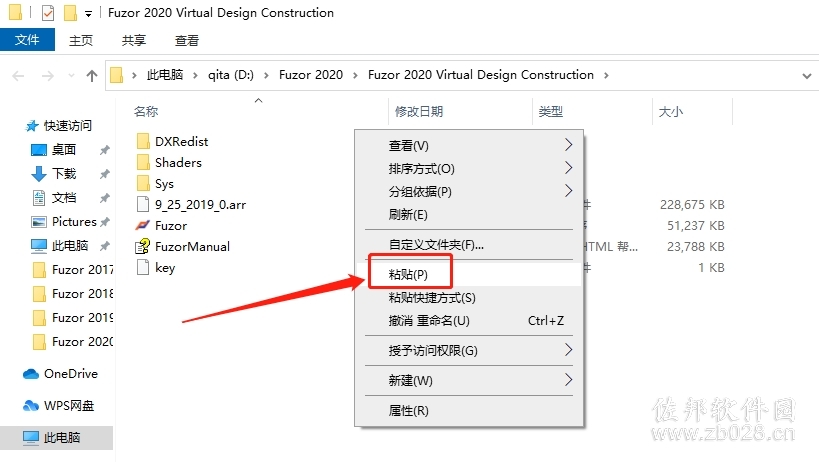Click qita (D:) breadcrumb
Image resolution: width=819 pixels, height=462 pixels.
pos(231,75)
